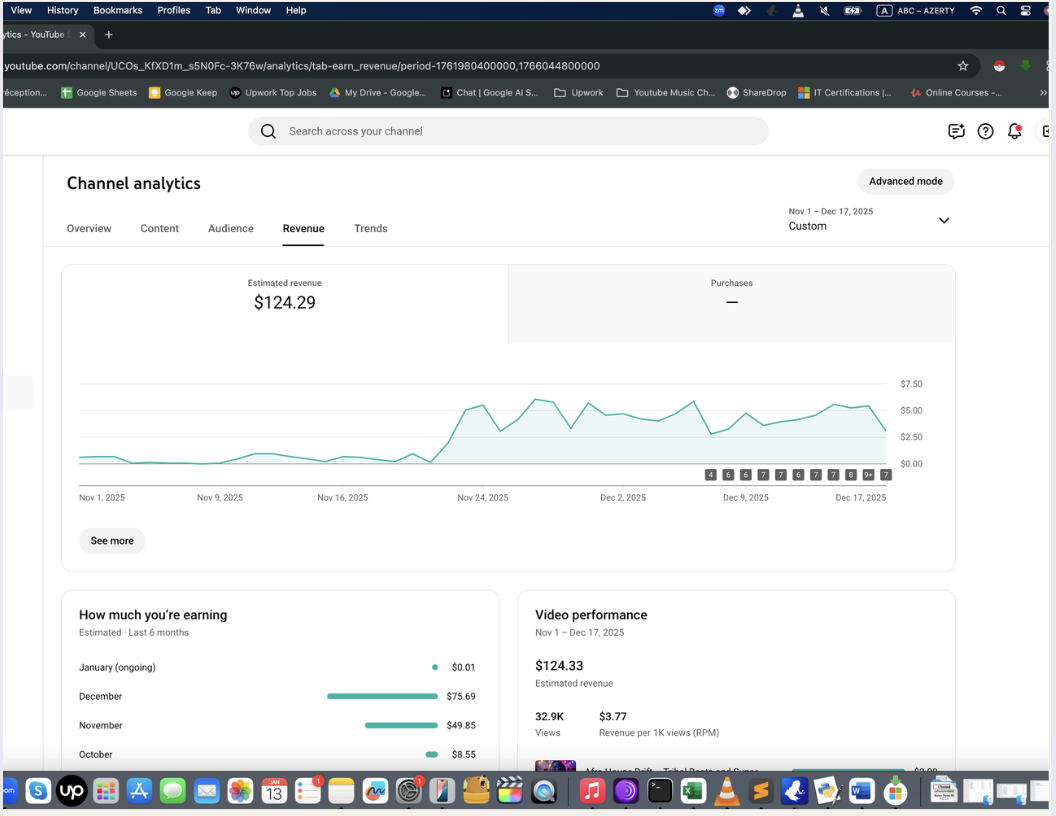Click the 9+ video marker on the chart timeline
1056x816 pixels.
(868, 475)
